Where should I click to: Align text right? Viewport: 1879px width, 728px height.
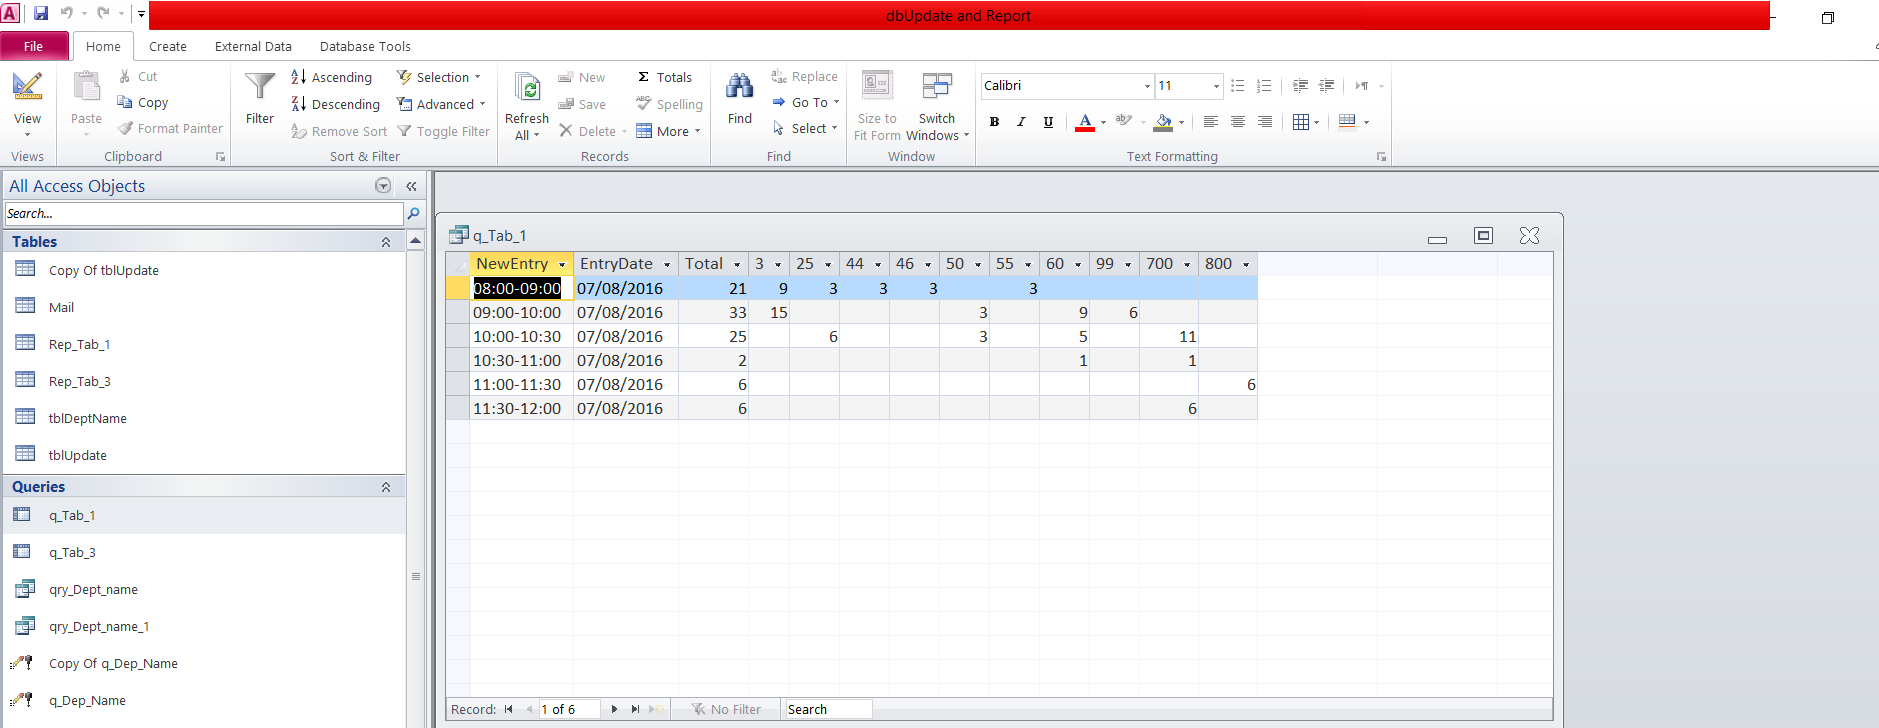[1265, 122]
